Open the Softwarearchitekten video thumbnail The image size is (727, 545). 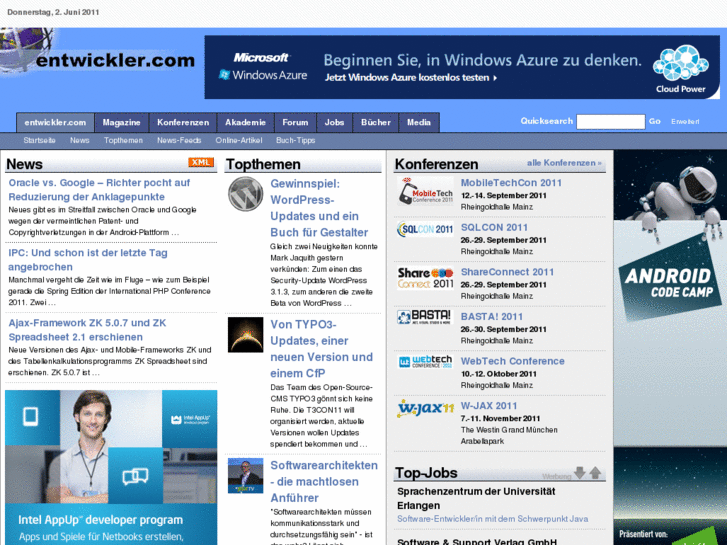(x=246, y=476)
